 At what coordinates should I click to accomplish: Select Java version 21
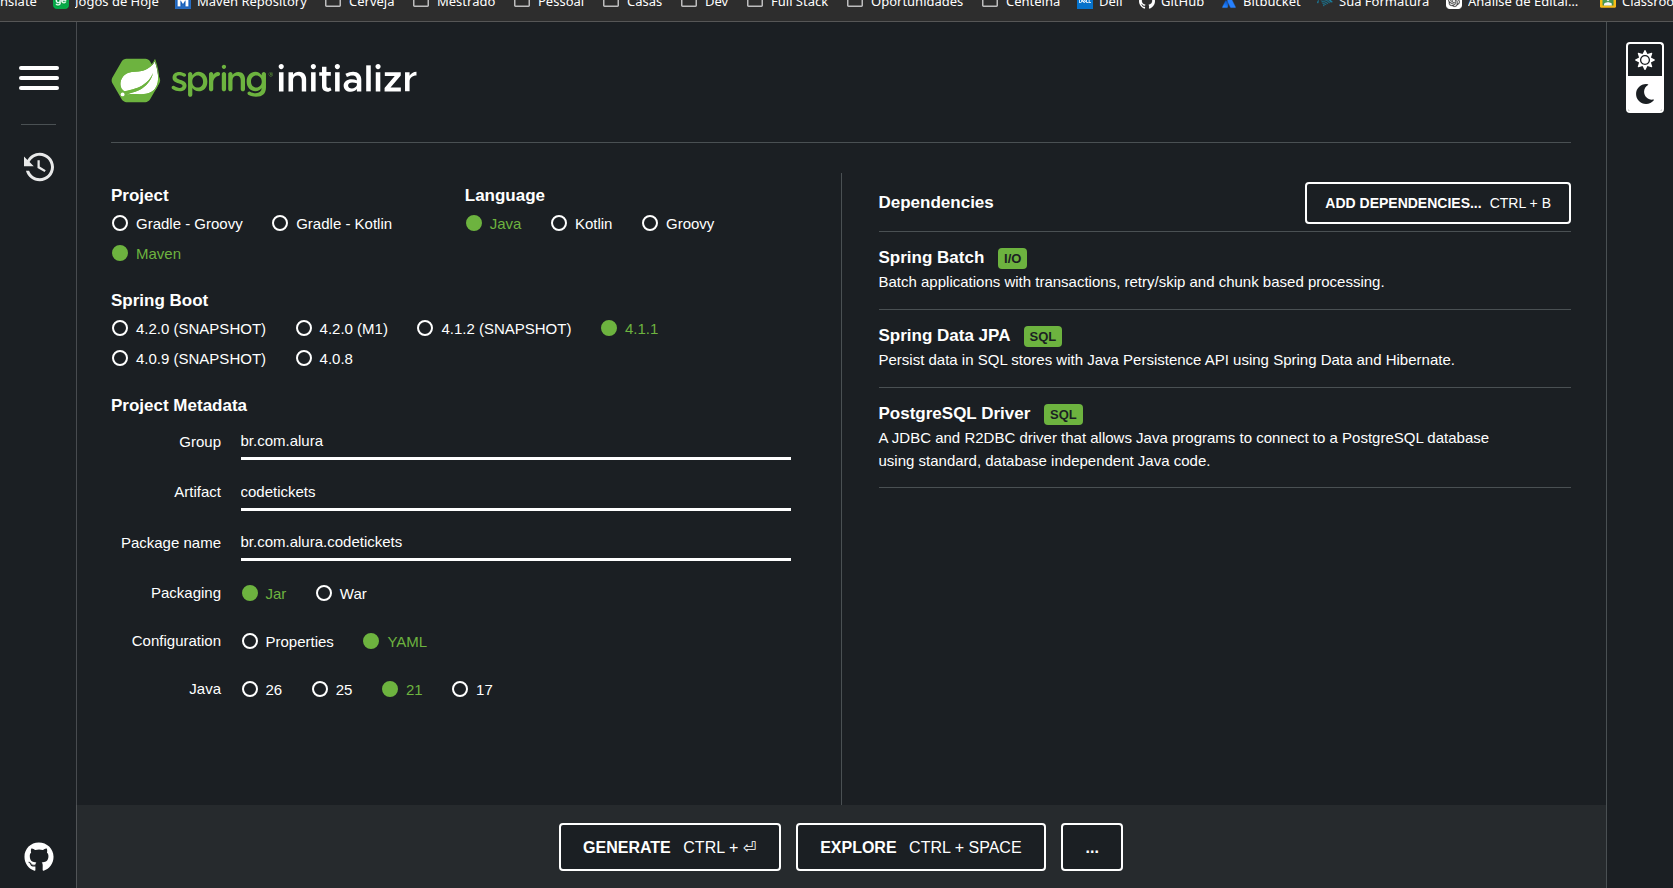pos(402,690)
